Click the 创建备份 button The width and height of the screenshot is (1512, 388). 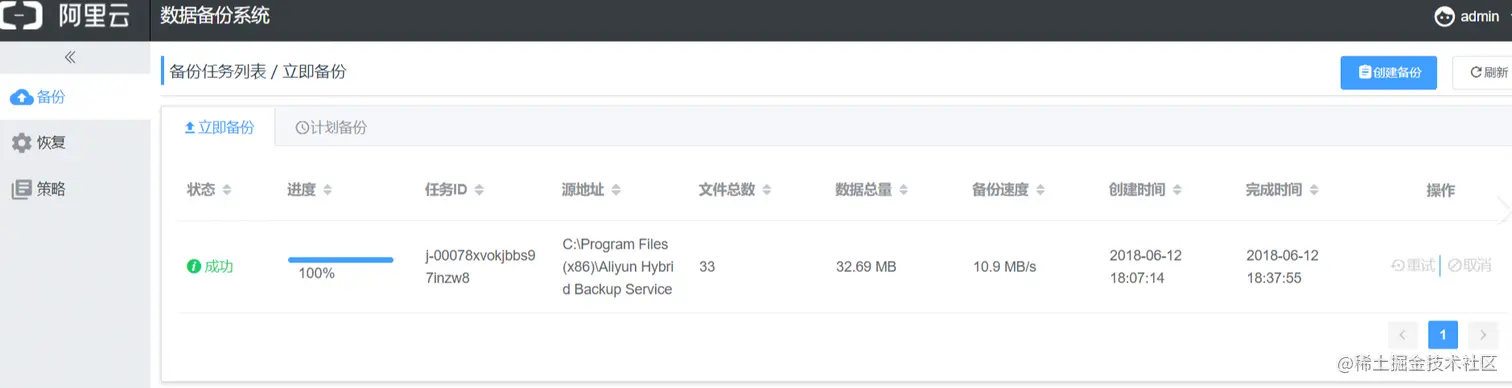click(1389, 72)
